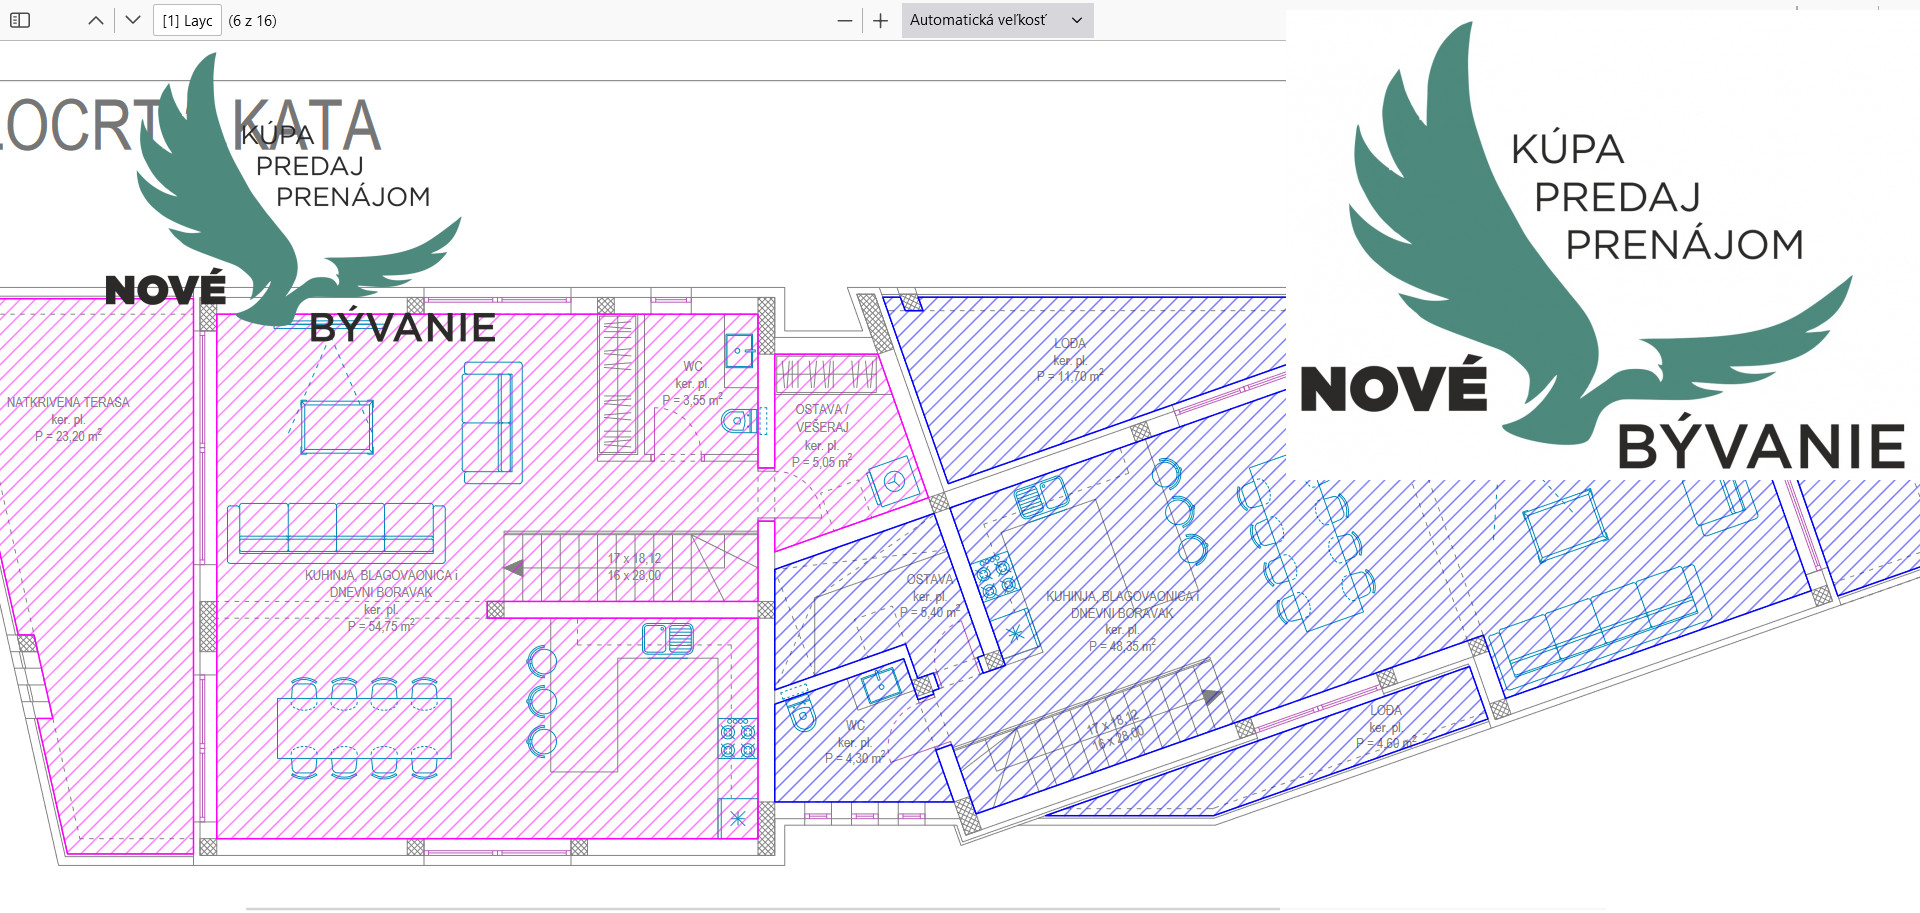Zoom in with the plus button
This screenshot has width=1920, height=913.
(x=880, y=20)
